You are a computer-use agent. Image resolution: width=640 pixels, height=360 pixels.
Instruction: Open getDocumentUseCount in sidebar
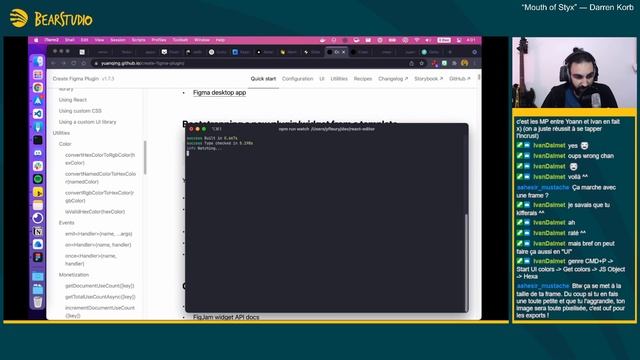click(100, 286)
